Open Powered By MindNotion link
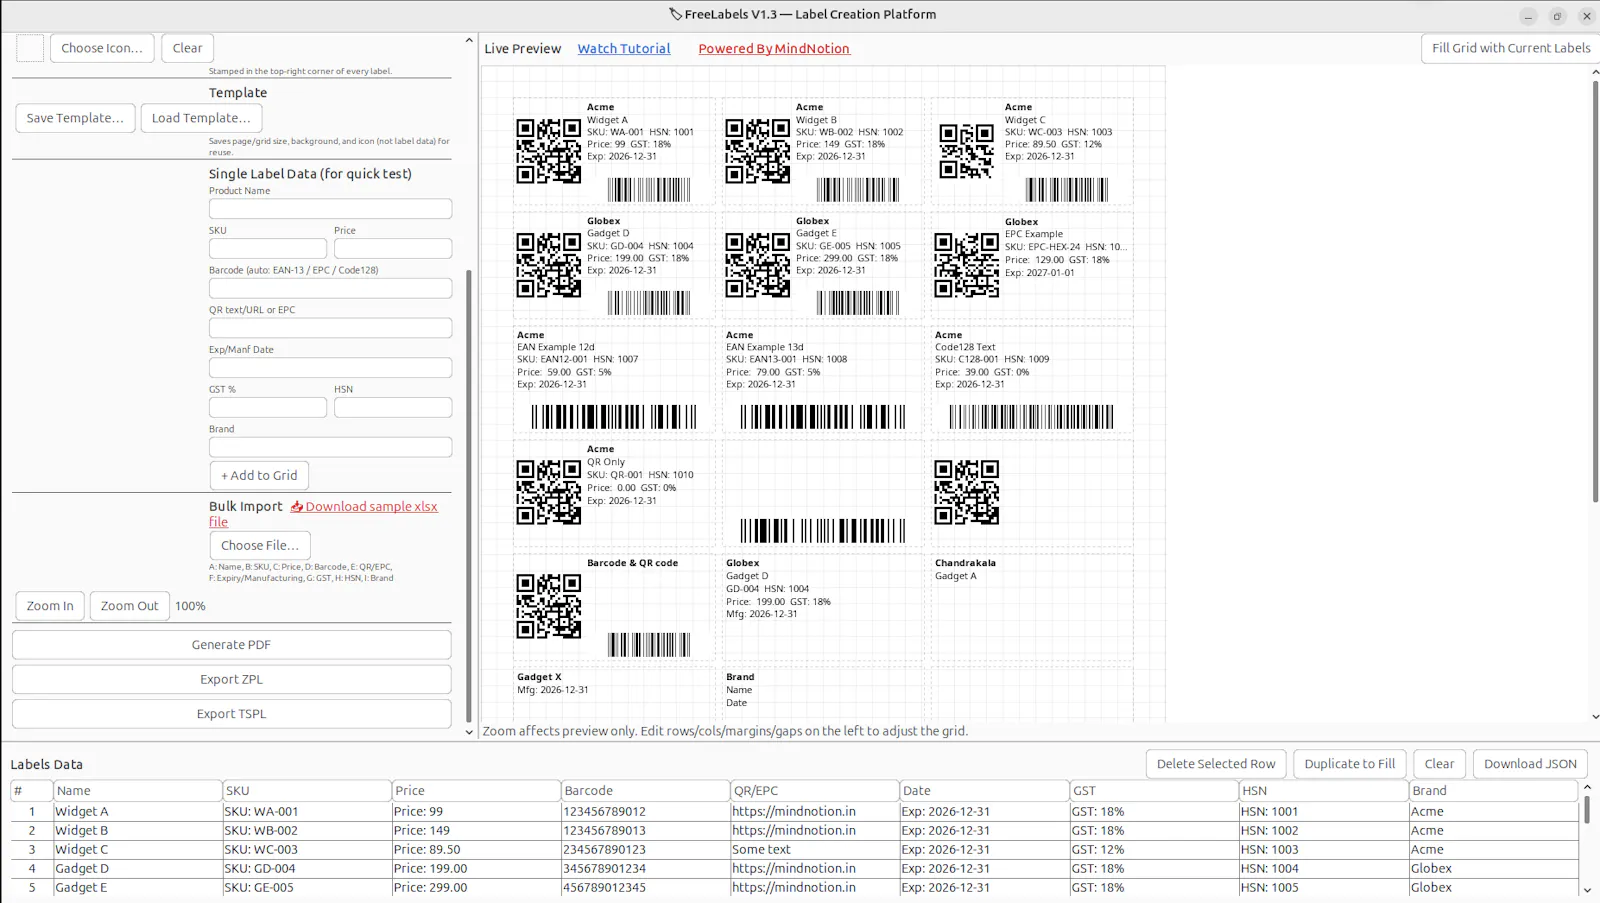 point(774,48)
